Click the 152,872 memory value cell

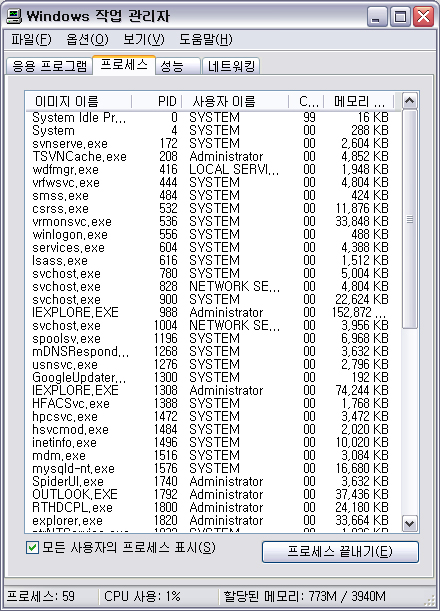click(359, 312)
